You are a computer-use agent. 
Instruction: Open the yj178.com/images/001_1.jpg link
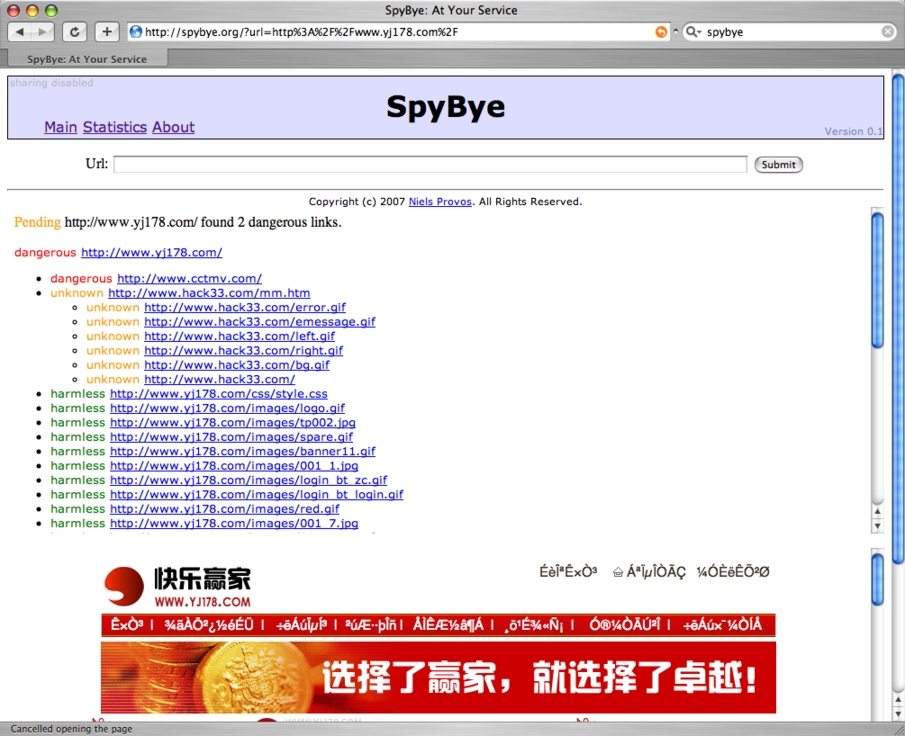click(234, 466)
